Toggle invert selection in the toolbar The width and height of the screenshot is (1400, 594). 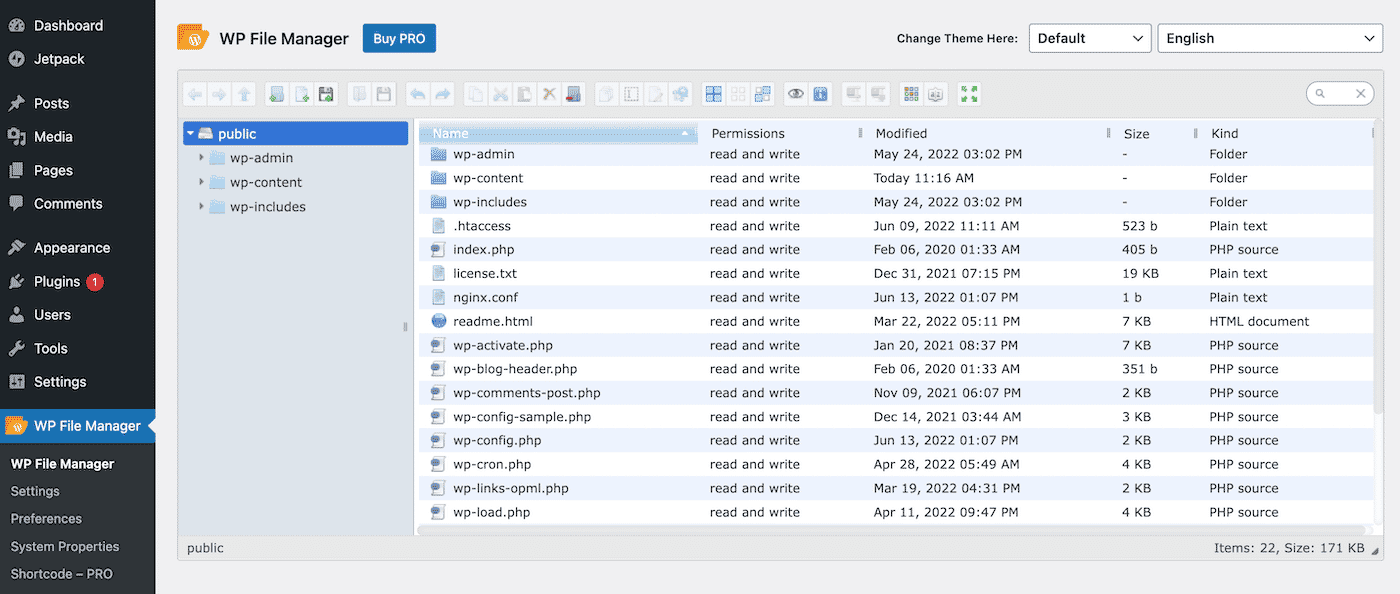pos(763,93)
